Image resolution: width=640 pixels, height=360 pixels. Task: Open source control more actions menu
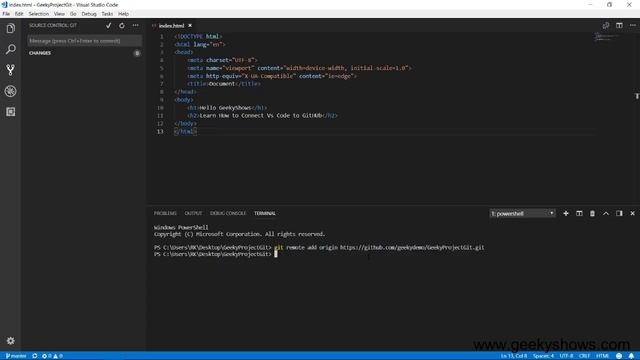(x=136, y=25)
